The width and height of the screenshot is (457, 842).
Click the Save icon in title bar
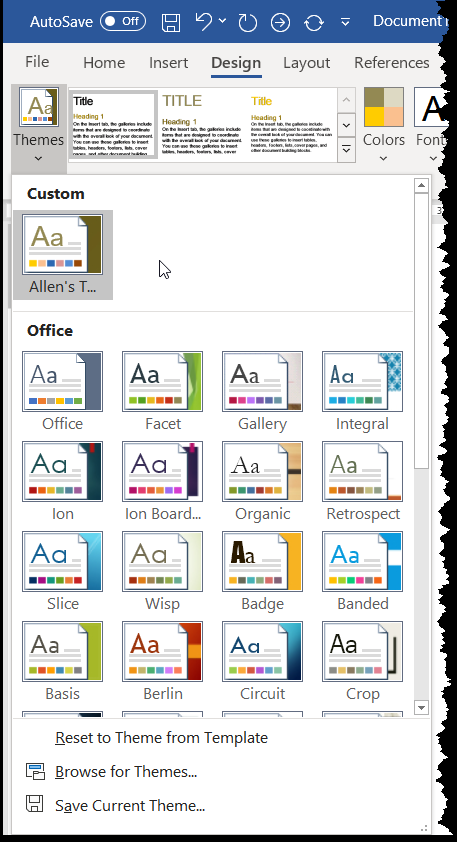coord(171,22)
